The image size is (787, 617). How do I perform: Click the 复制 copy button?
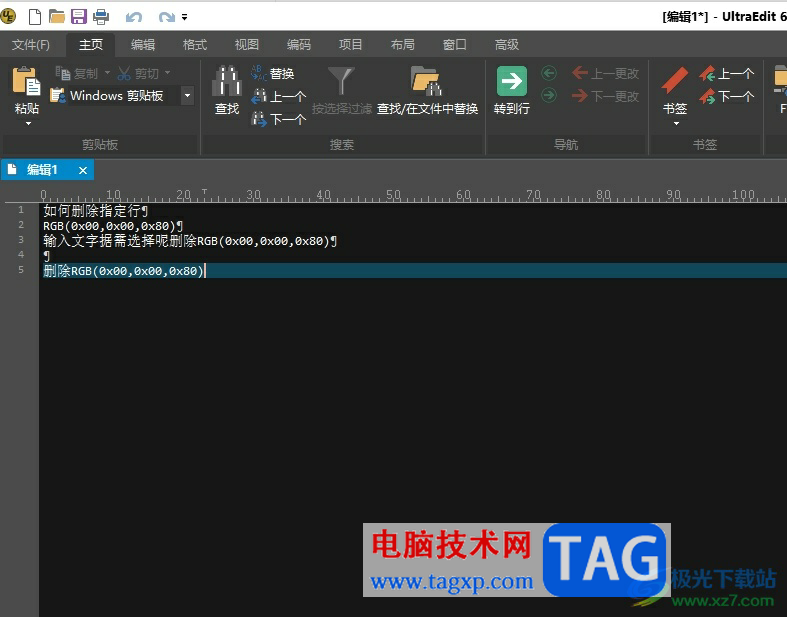[x=76, y=74]
